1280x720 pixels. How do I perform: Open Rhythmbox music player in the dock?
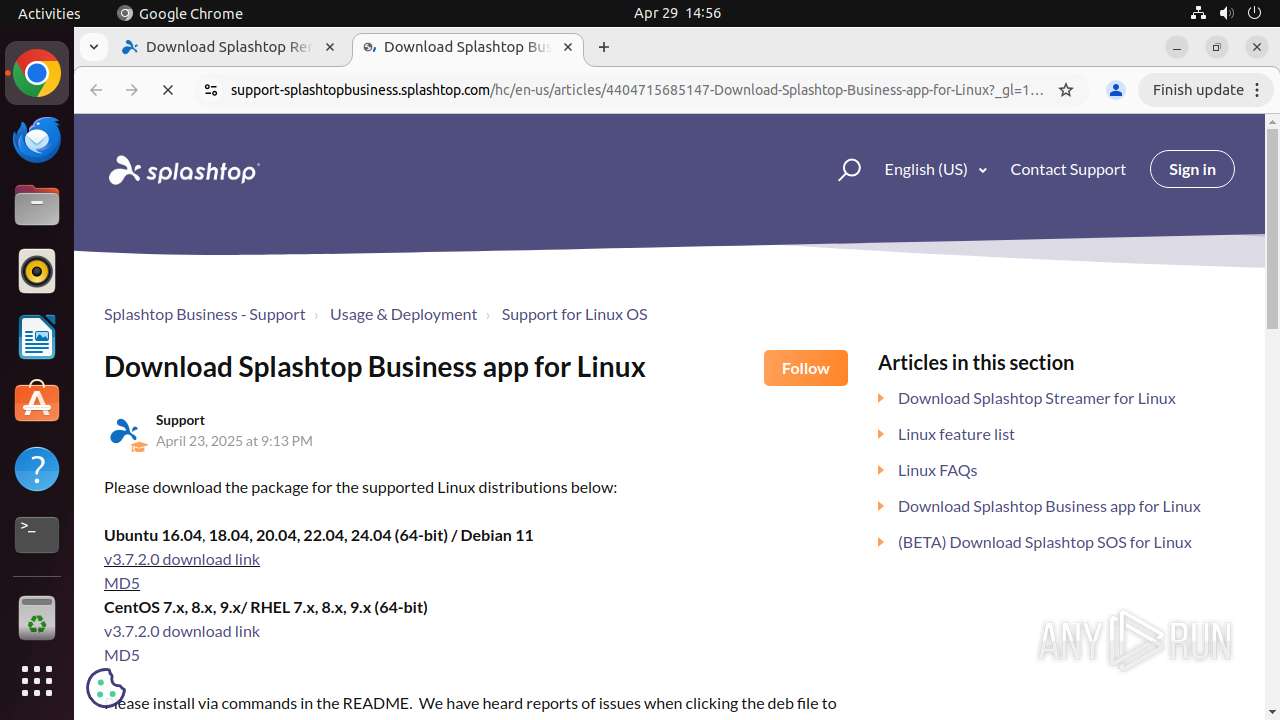37,271
